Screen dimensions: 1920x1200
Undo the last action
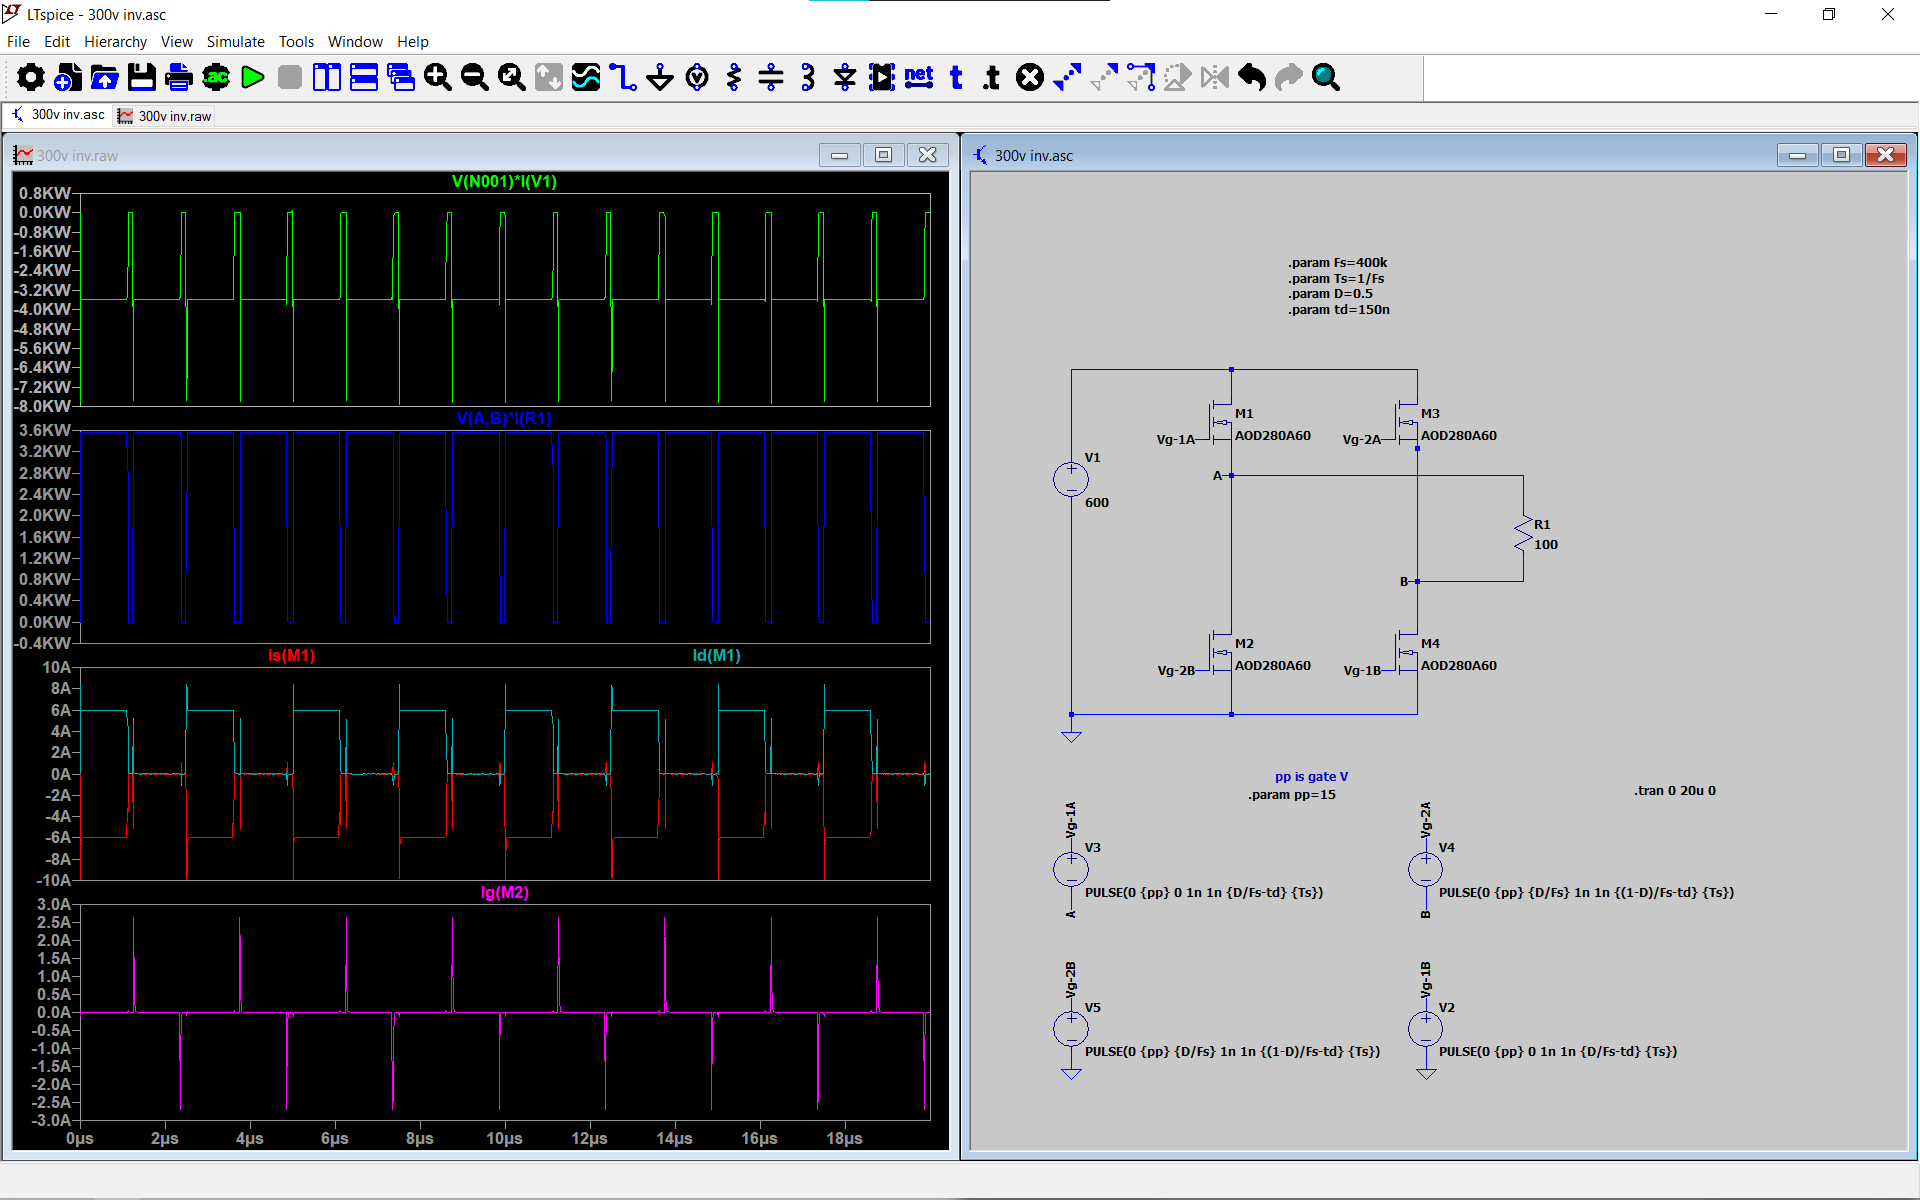coord(1252,77)
